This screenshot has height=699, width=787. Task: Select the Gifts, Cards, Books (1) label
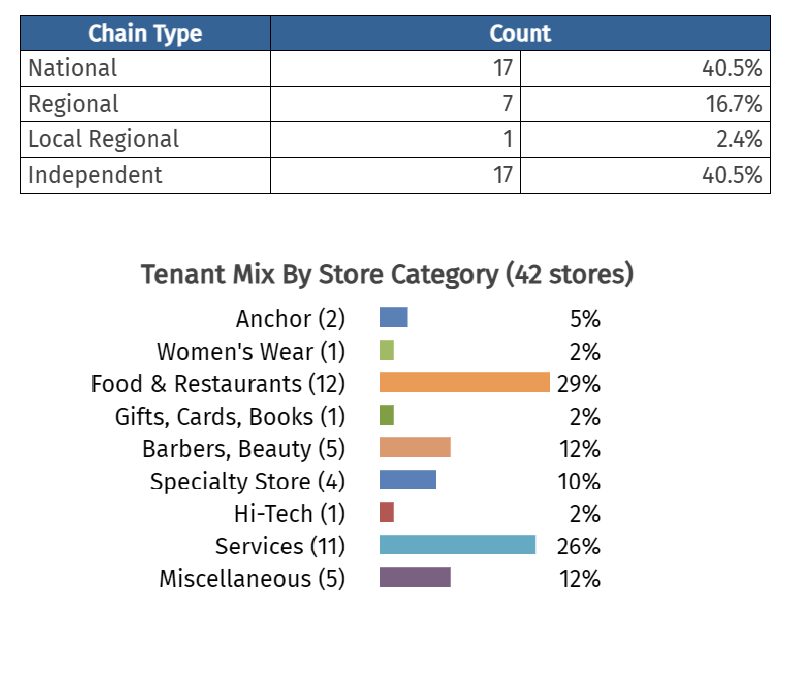coord(230,416)
